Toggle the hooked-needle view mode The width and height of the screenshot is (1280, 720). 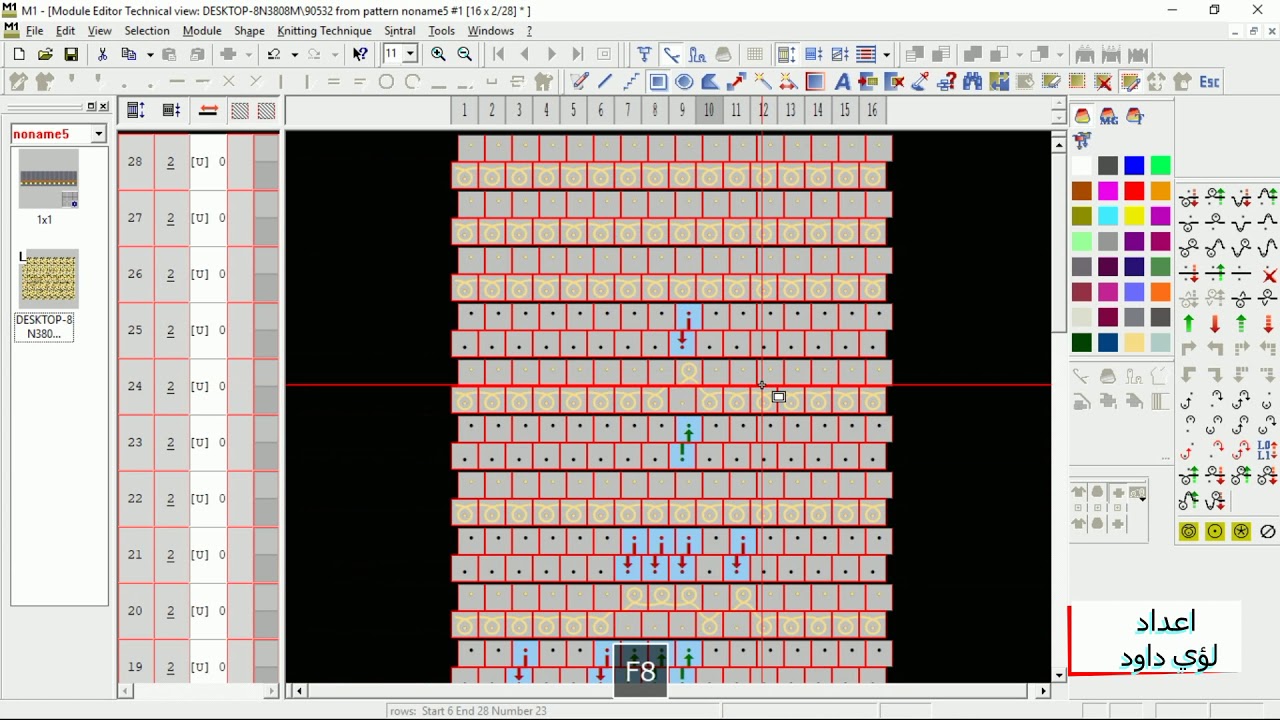[671, 54]
